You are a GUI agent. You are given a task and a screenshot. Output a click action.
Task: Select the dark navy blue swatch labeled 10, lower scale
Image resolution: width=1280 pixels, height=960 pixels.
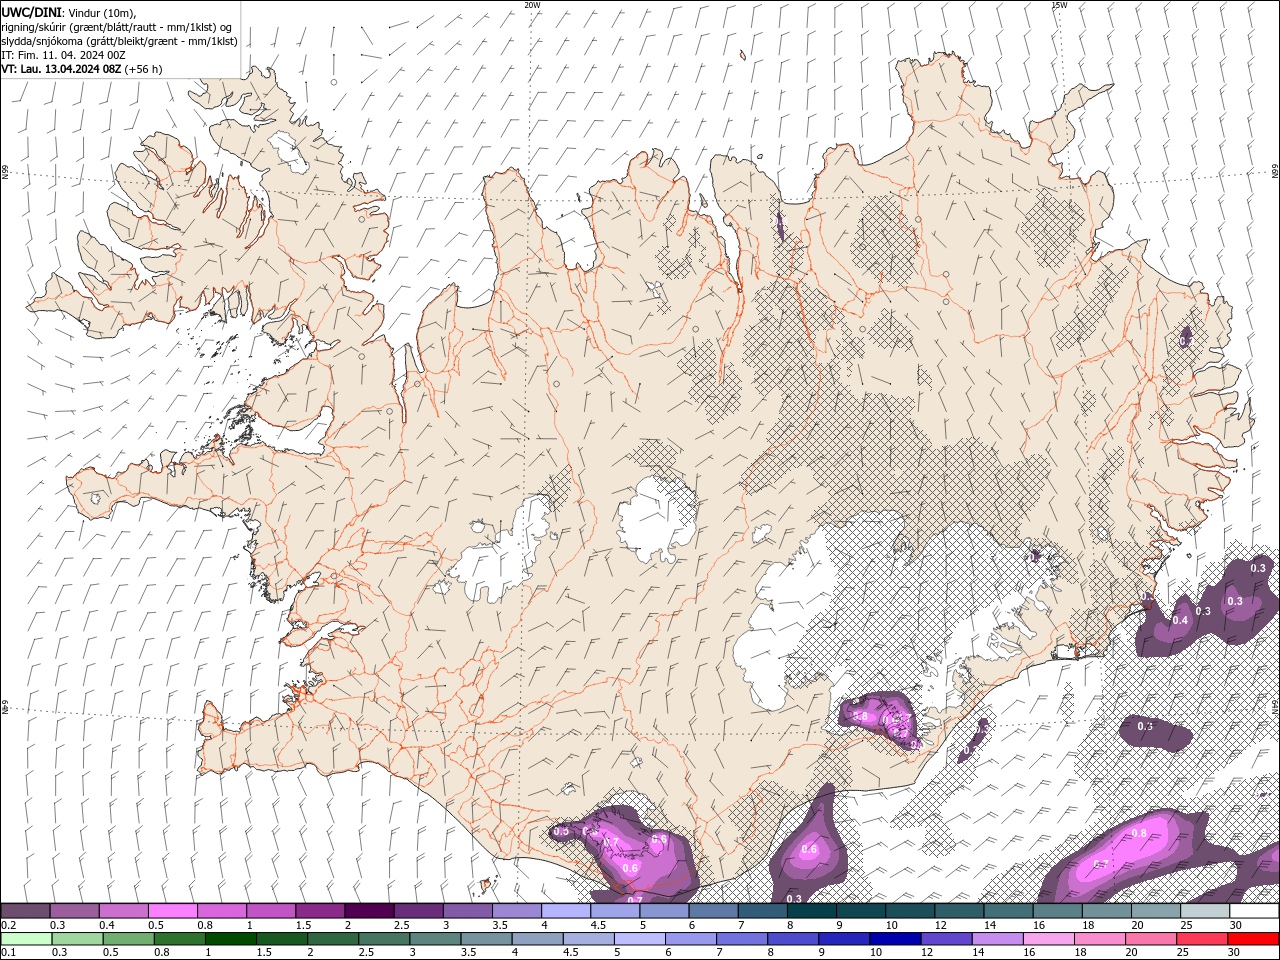tap(896, 939)
